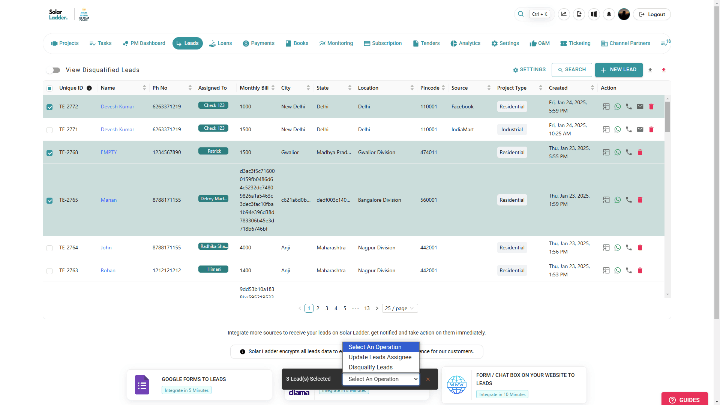Switch to the Payments tab
Image resolution: width=720 pixels, height=405 pixels.
pyautogui.click(x=258, y=44)
